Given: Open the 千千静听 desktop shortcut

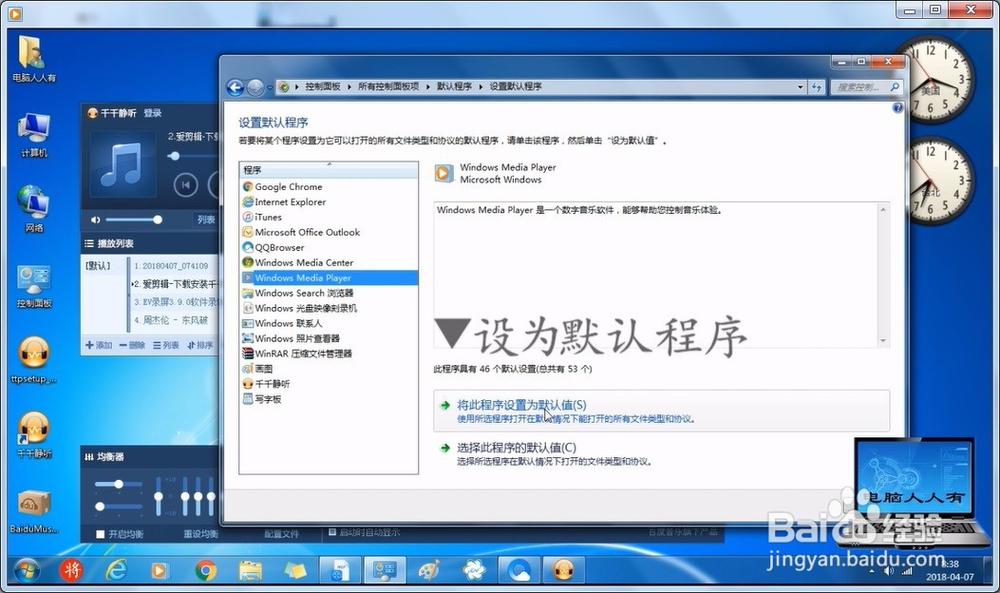Looking at the screenshot, I should click(x=34, y=435).
